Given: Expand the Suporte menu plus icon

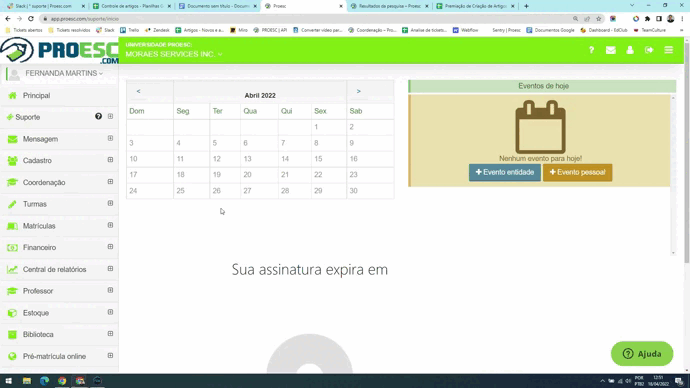Looking at the screenshot, I should point(110,117).
